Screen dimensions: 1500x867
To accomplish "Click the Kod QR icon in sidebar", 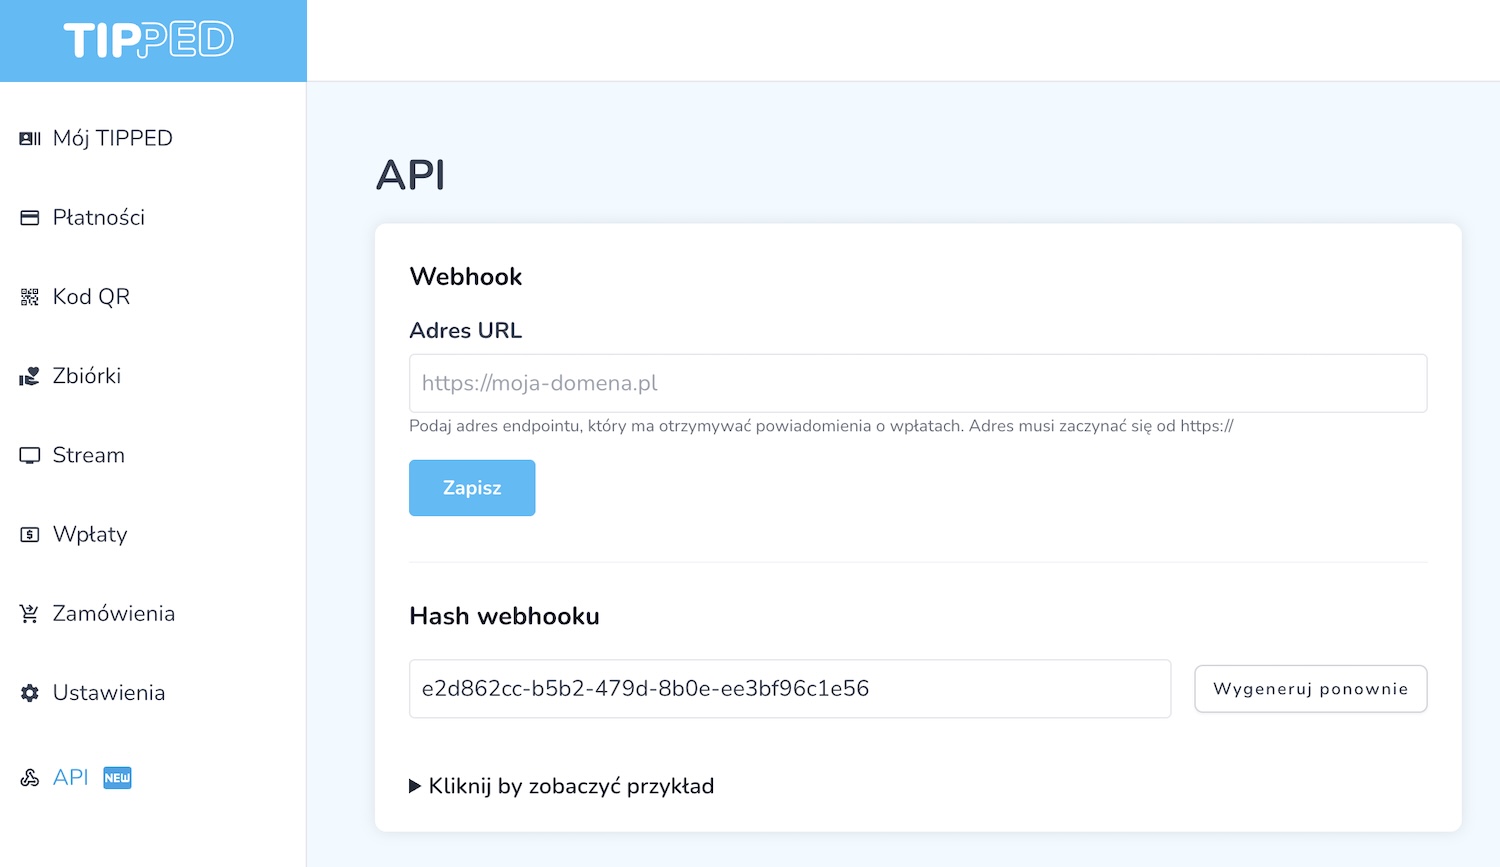I will tap(30, 297).
